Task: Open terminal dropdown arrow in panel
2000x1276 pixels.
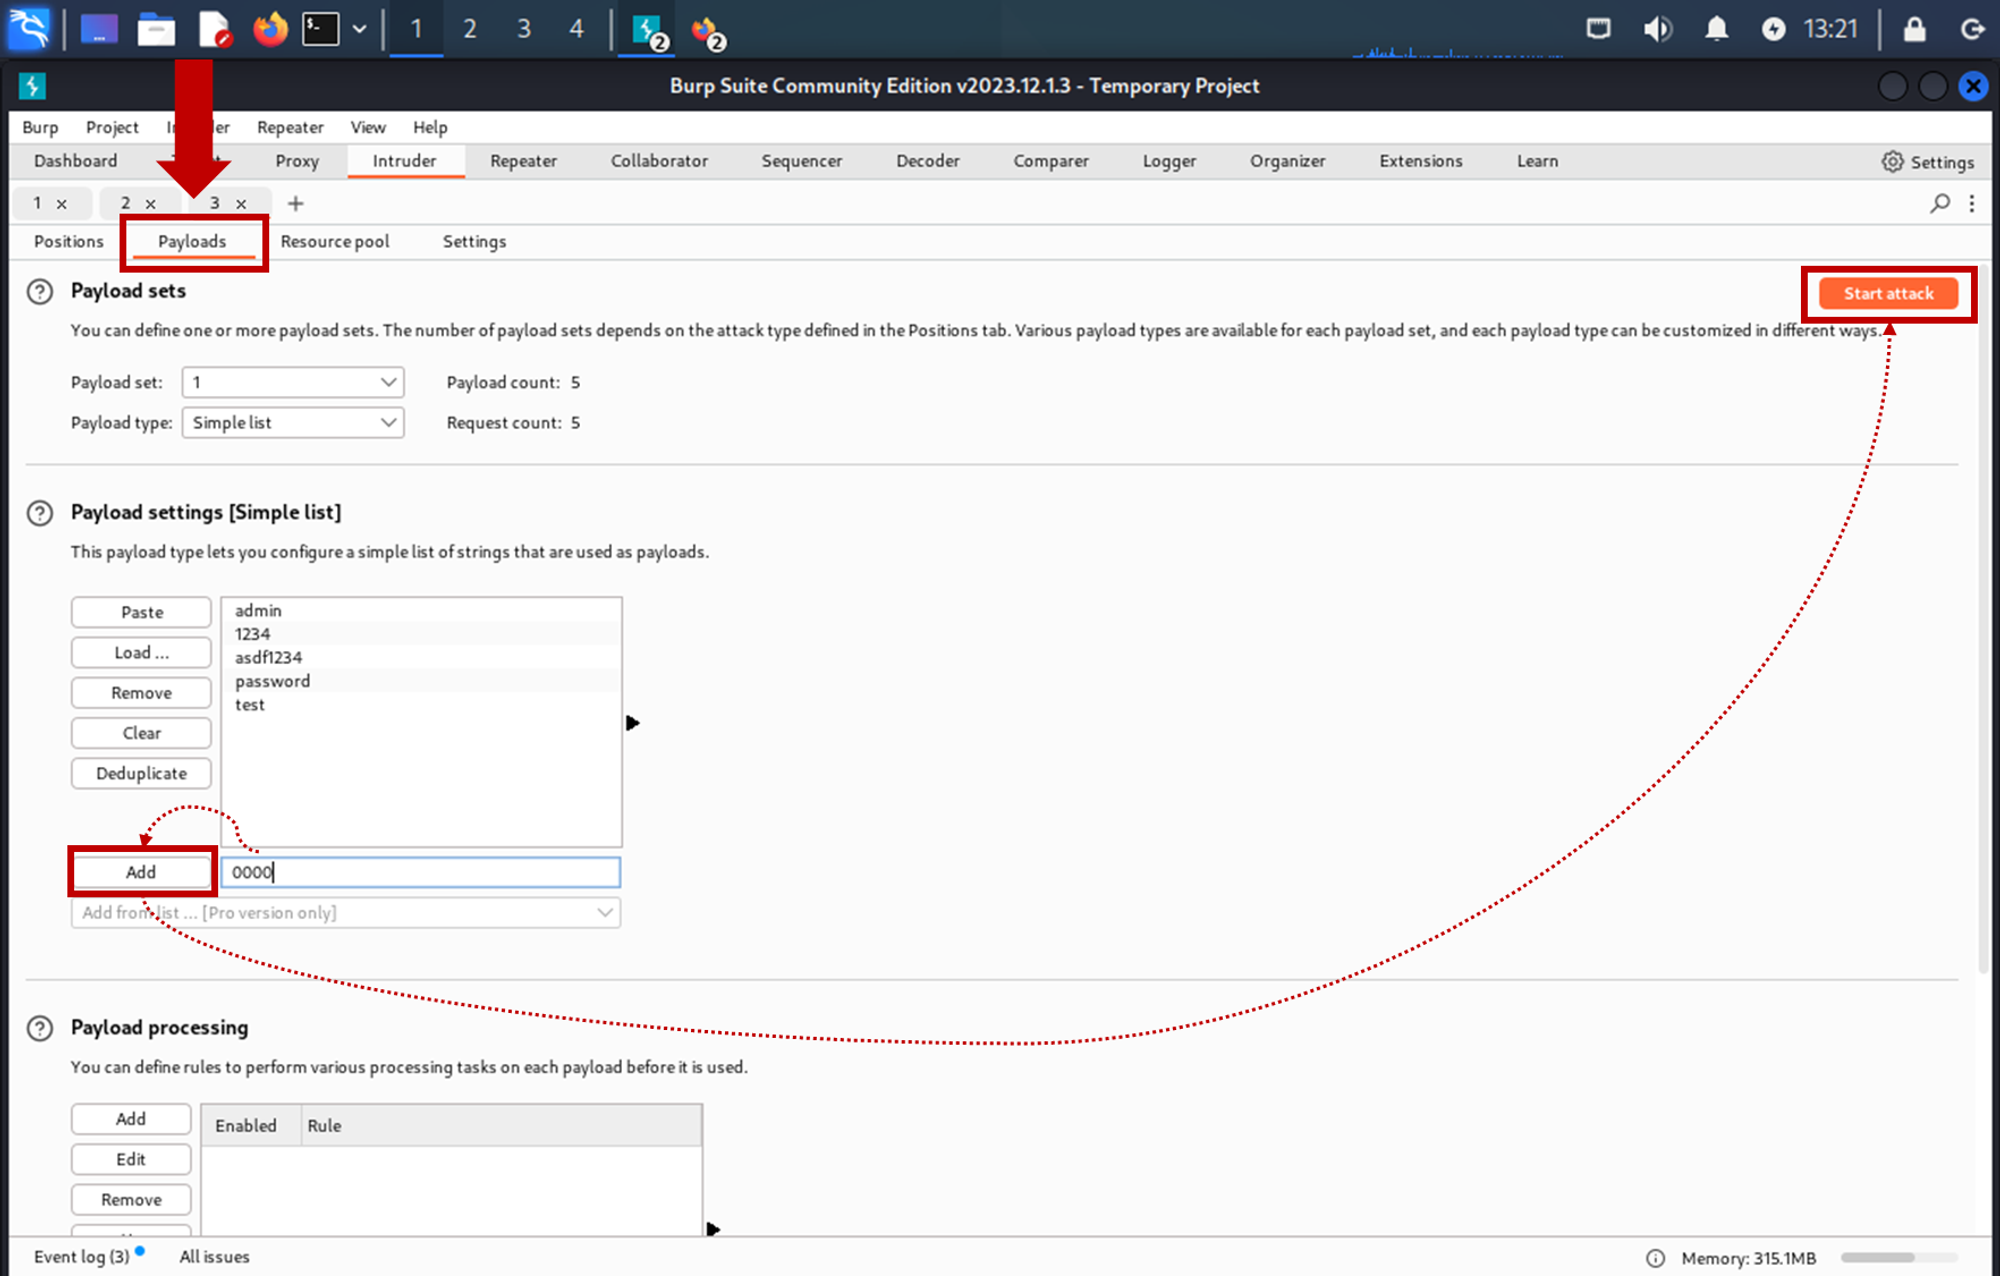Action: 359,29
